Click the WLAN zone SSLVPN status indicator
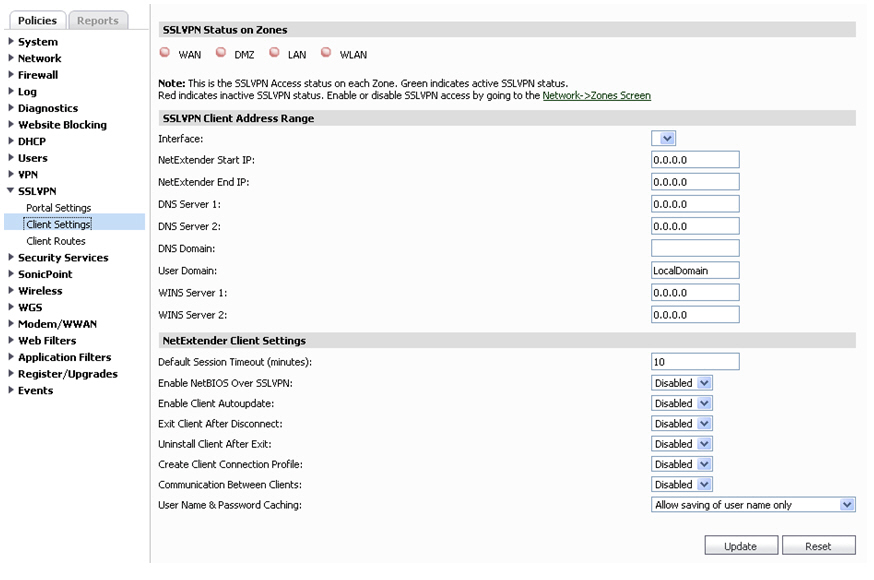The image size is (874, 580). (x=326, y=52)
